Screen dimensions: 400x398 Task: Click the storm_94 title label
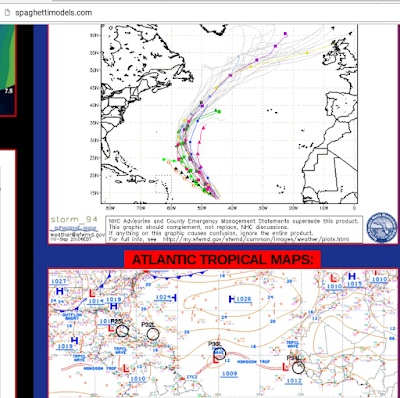coord(74,219)
